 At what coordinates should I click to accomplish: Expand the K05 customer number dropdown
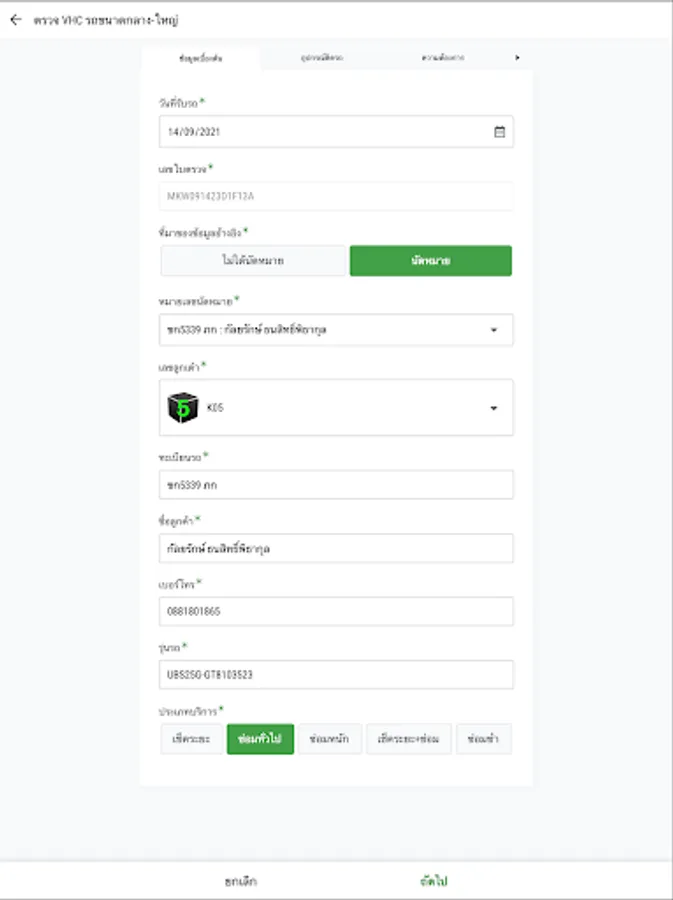[x=494, y=408]
